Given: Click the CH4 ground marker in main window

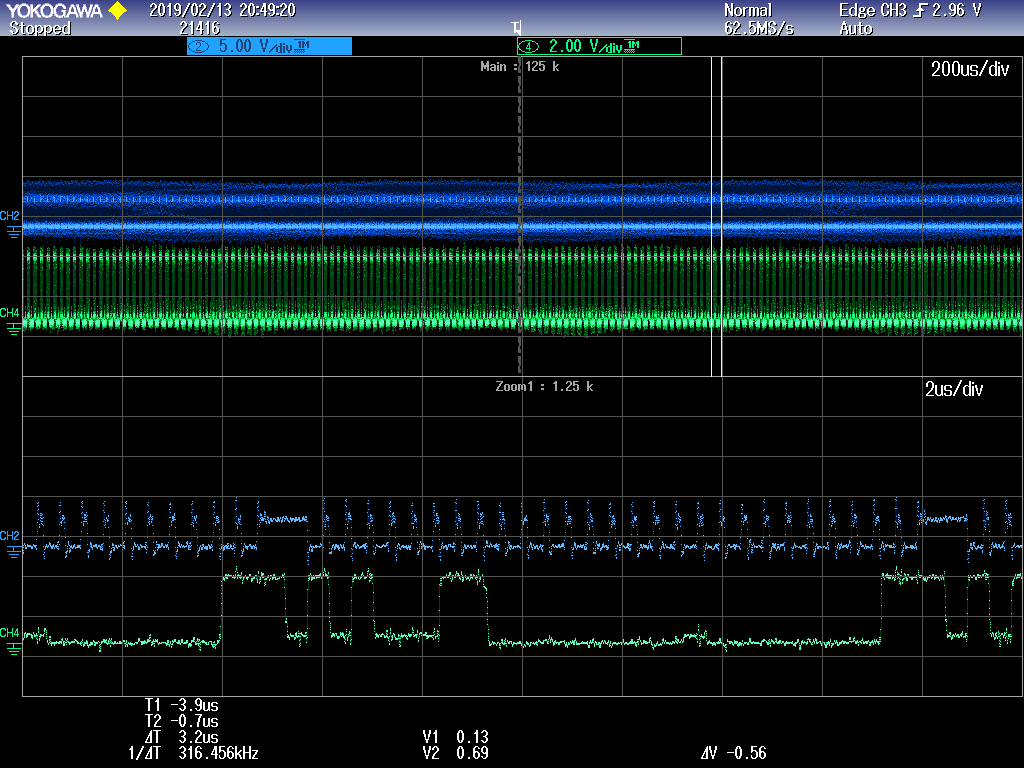Looking at the screenshot, I should pyautogui.click(x=12, y=321).
